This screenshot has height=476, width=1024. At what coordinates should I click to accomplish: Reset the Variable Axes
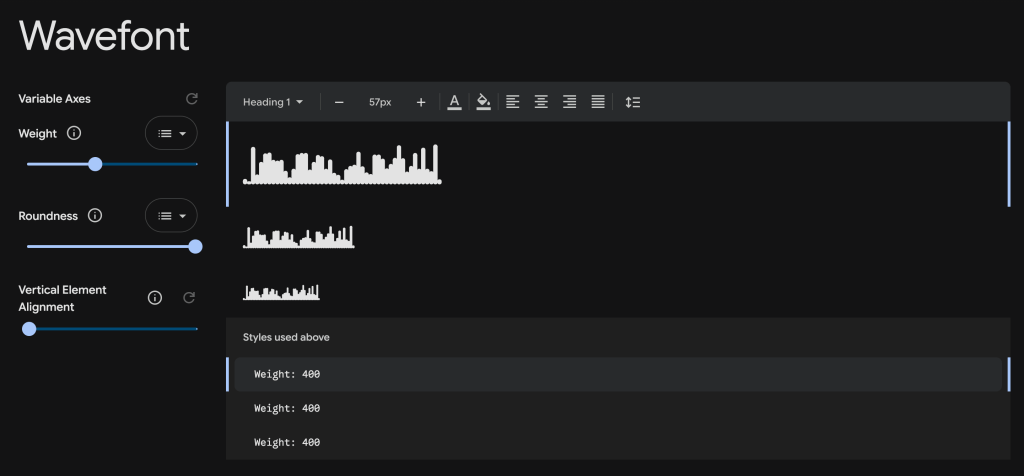tap(192, 99)
